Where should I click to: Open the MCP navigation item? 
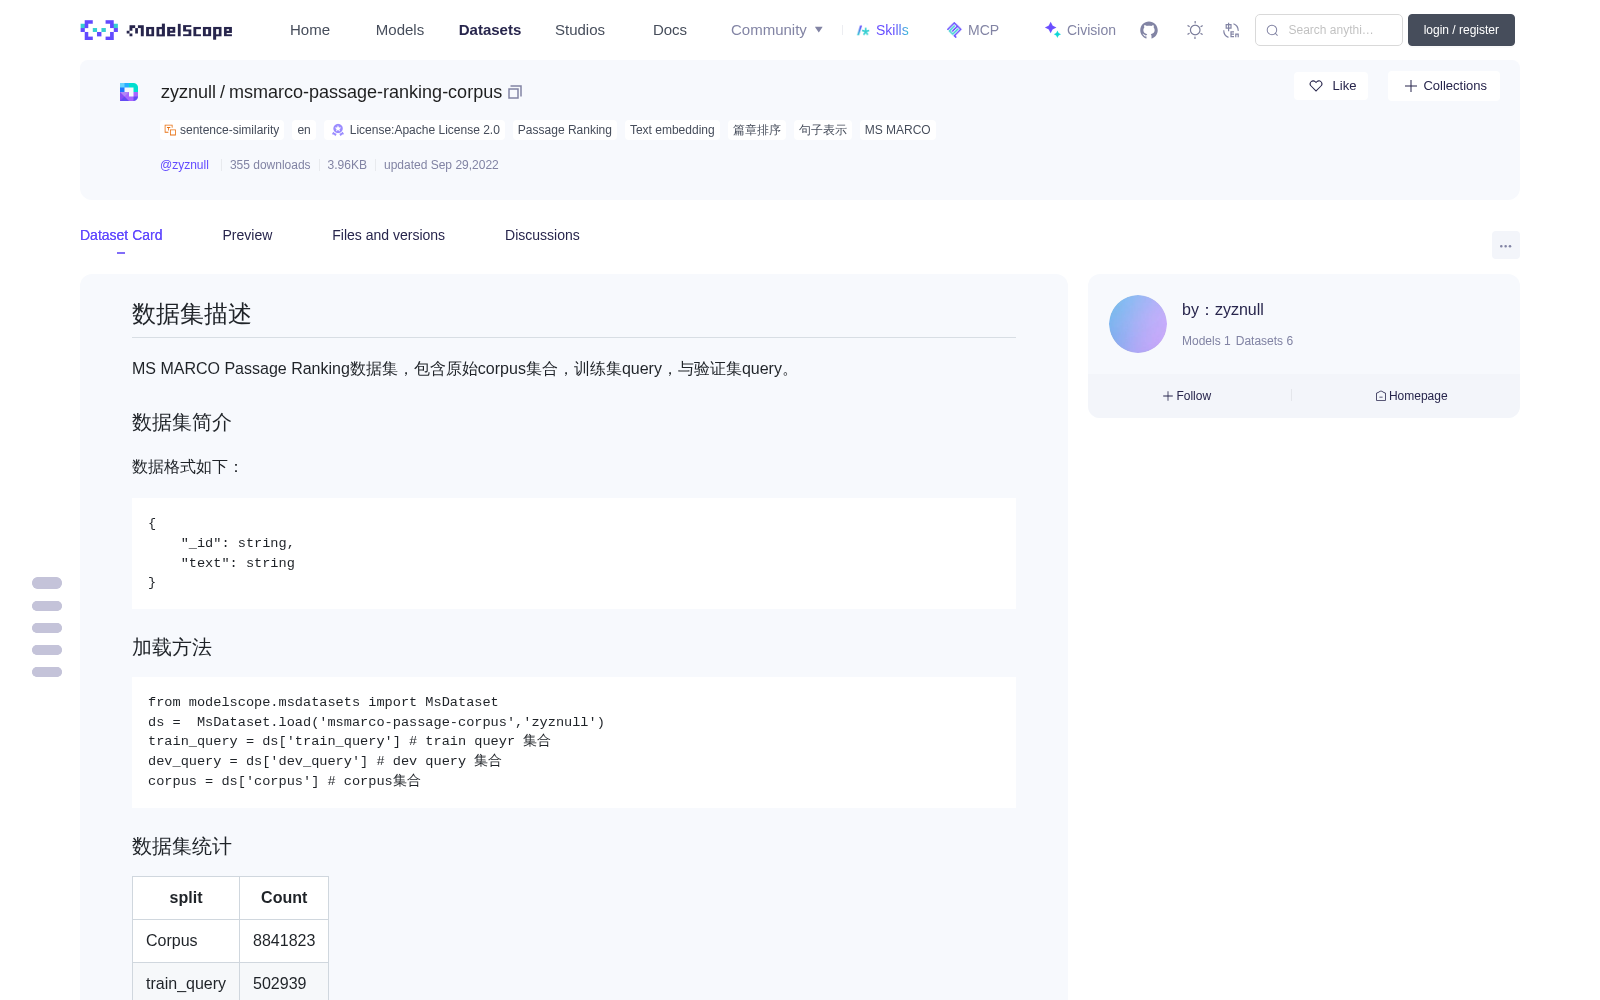[972, 30]
